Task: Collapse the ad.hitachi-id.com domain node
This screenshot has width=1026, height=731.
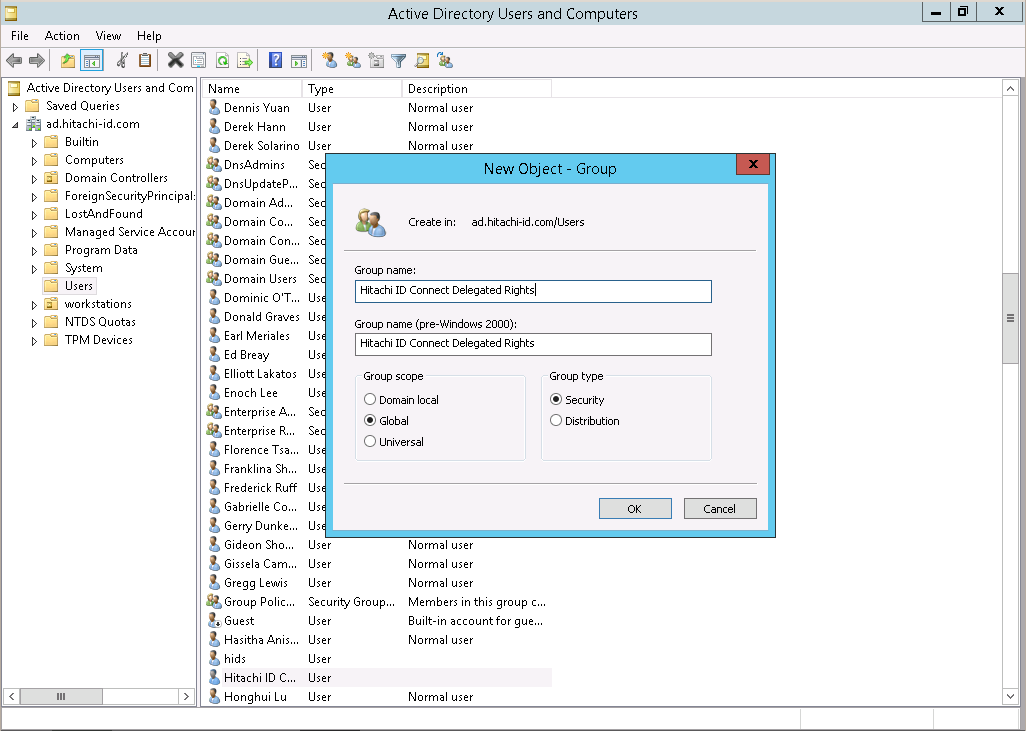Action: [x=15, y=125]
